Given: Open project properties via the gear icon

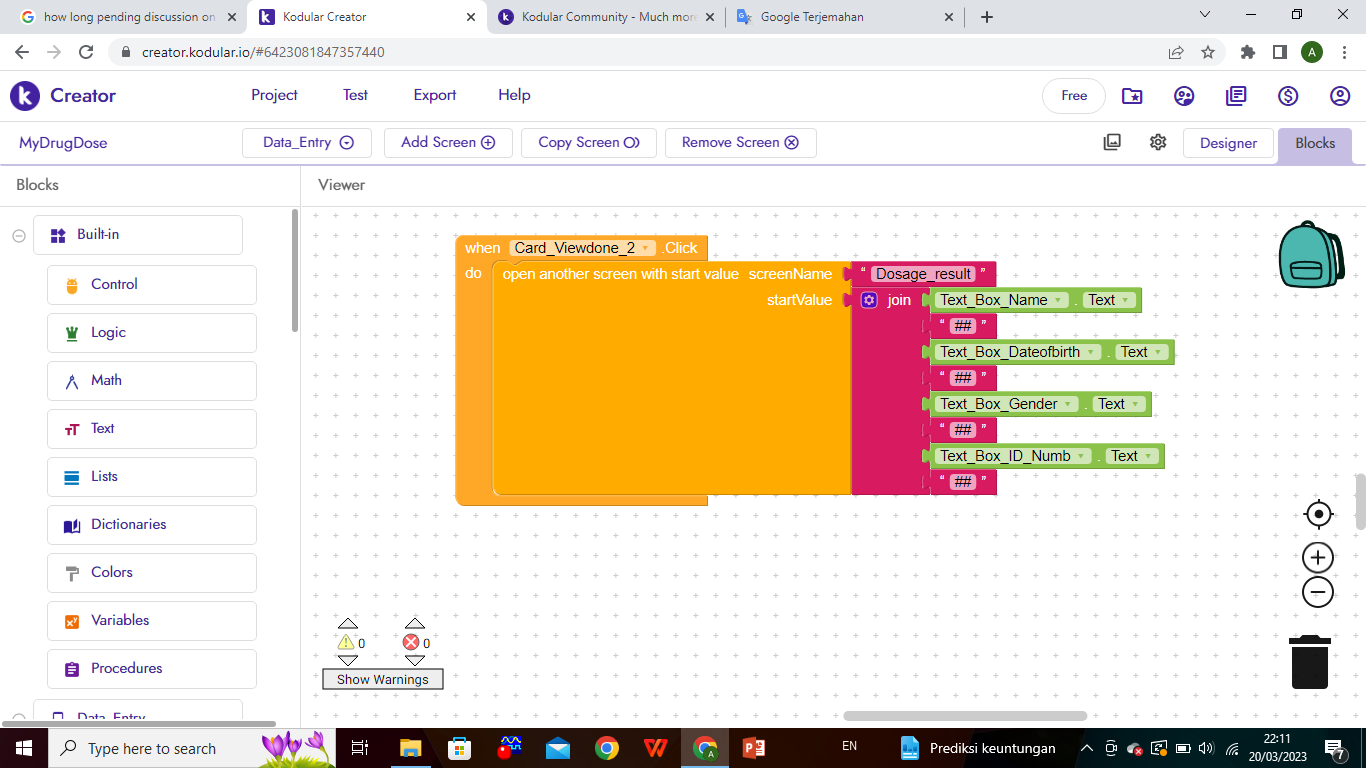Looking at the screenshot, I should tap(1158, 142).
